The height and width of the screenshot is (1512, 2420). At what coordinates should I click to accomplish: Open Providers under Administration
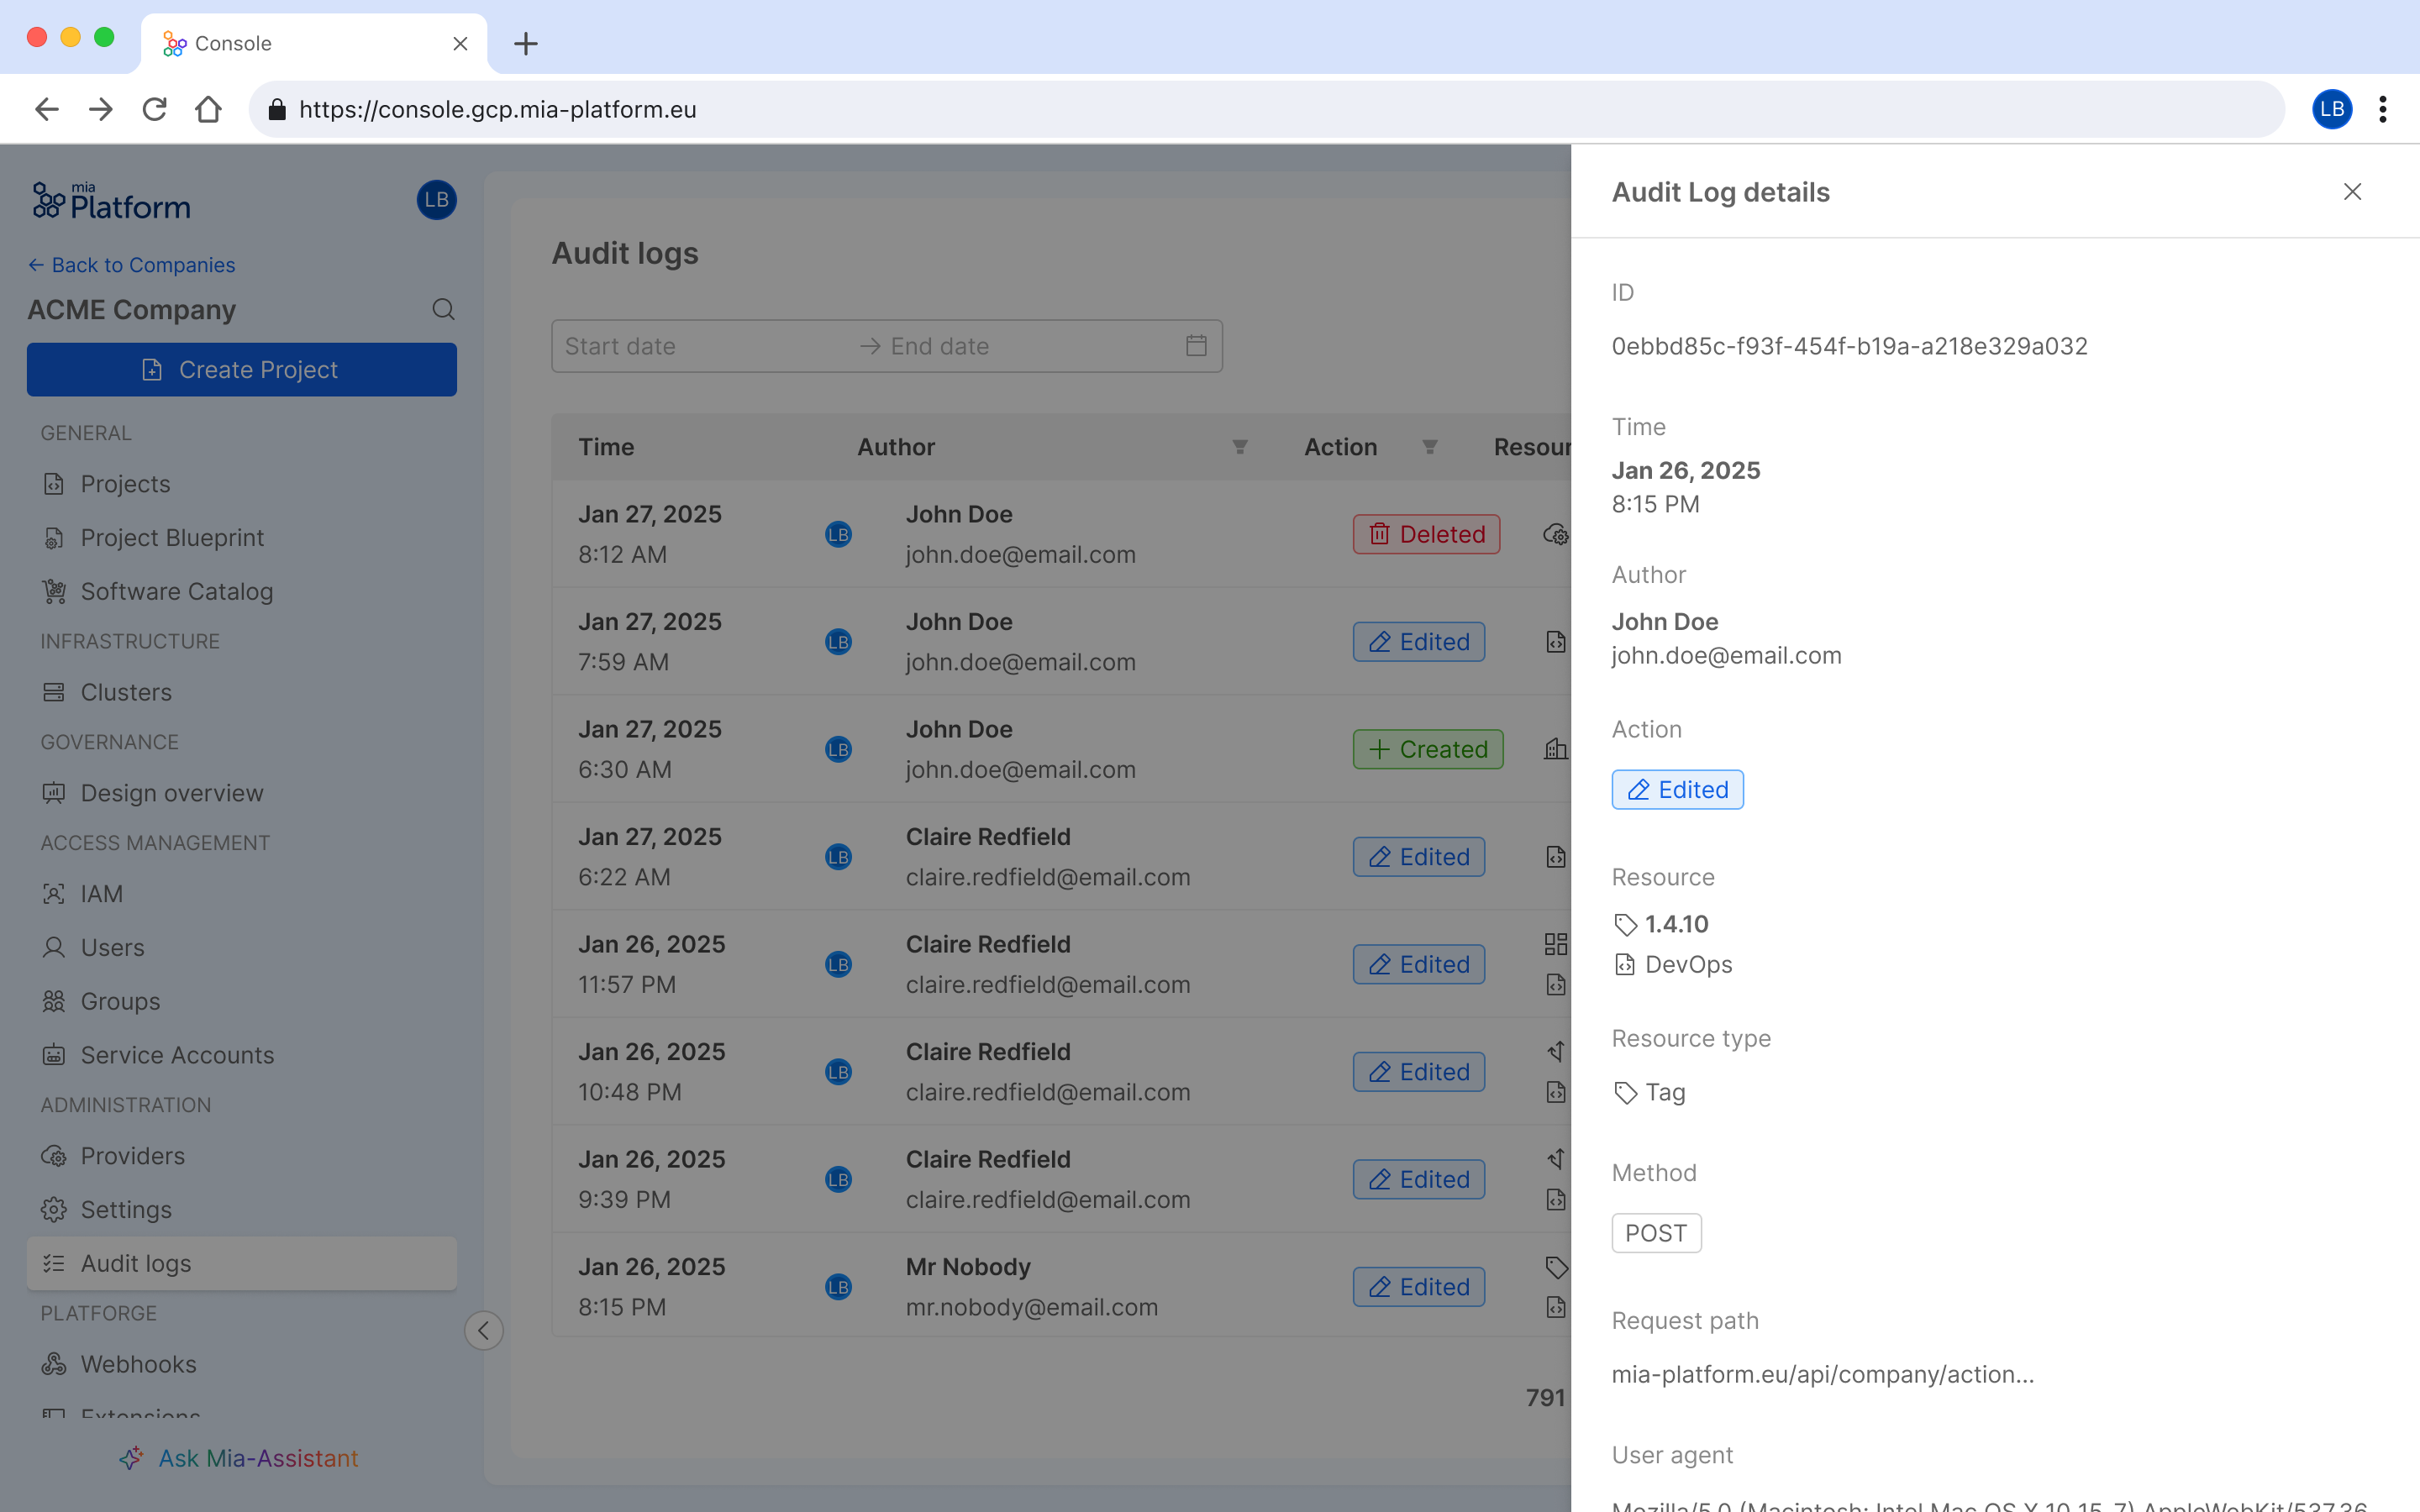coord(132,1155)
